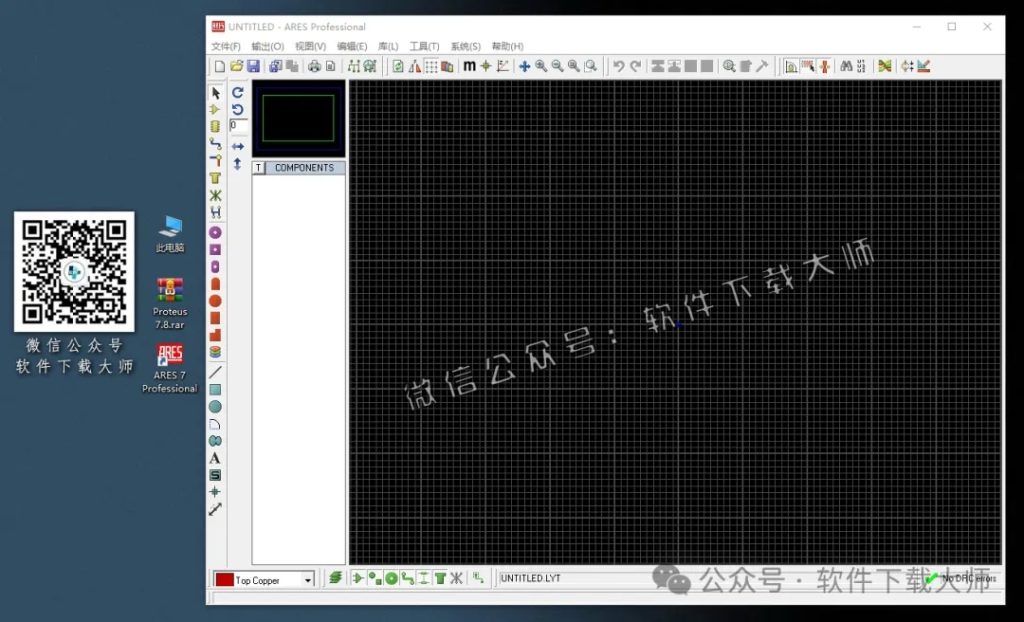
Task: Click the T button beside COMPONENTS
Action: coord(258,167)
